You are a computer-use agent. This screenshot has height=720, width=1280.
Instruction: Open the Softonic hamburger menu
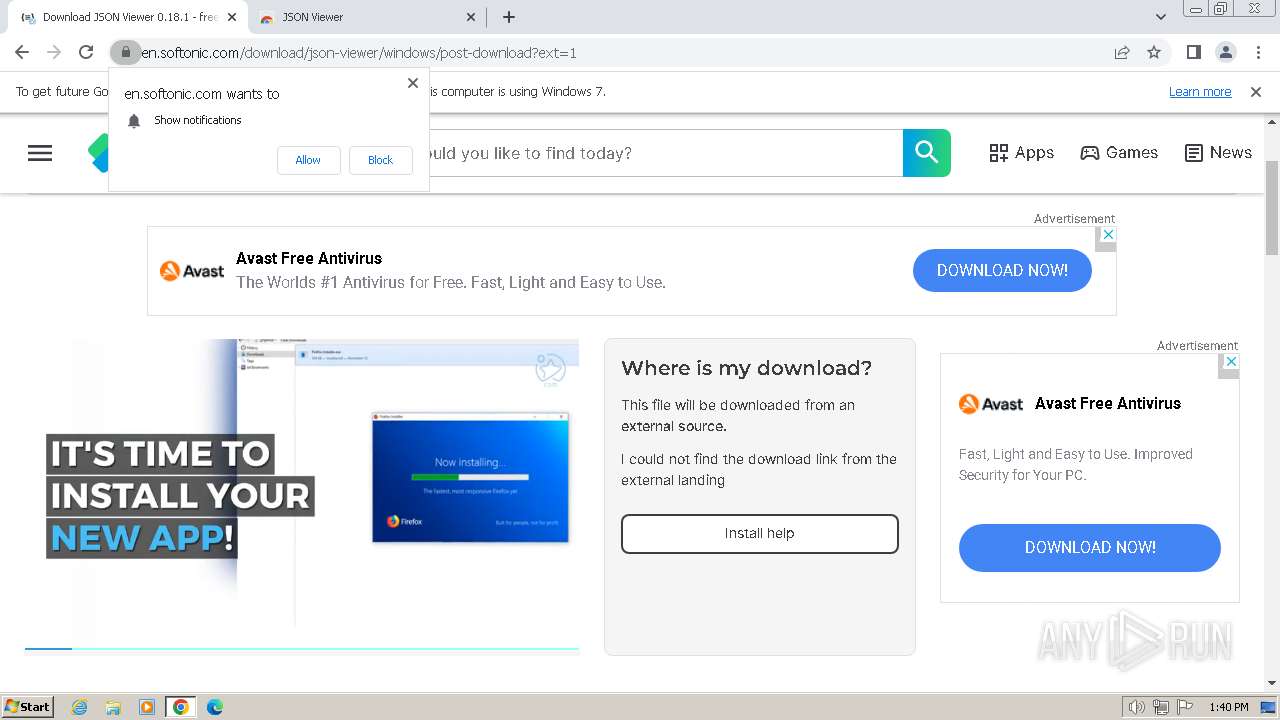40,153
